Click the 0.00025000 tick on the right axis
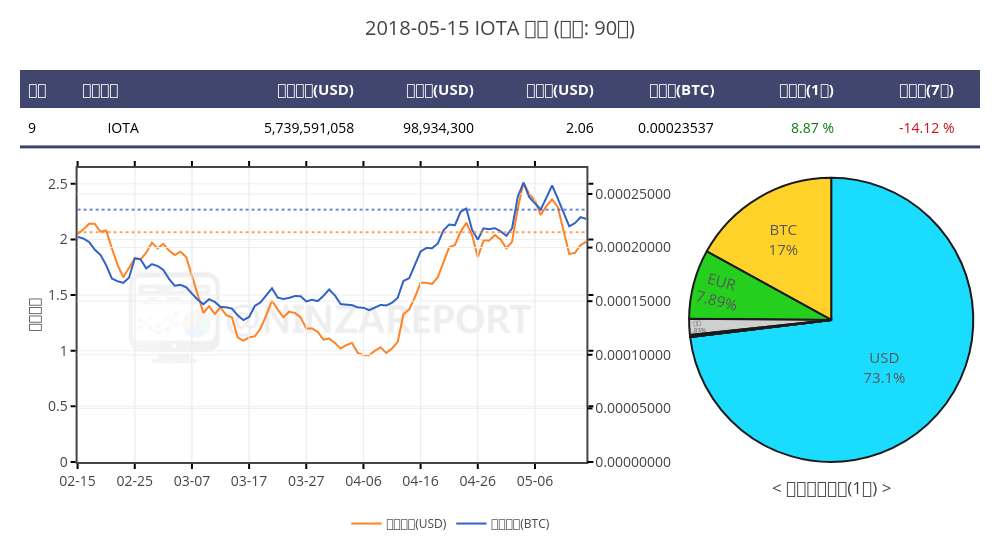Viewport: 1000px width, 550px height. coord(633,194)
